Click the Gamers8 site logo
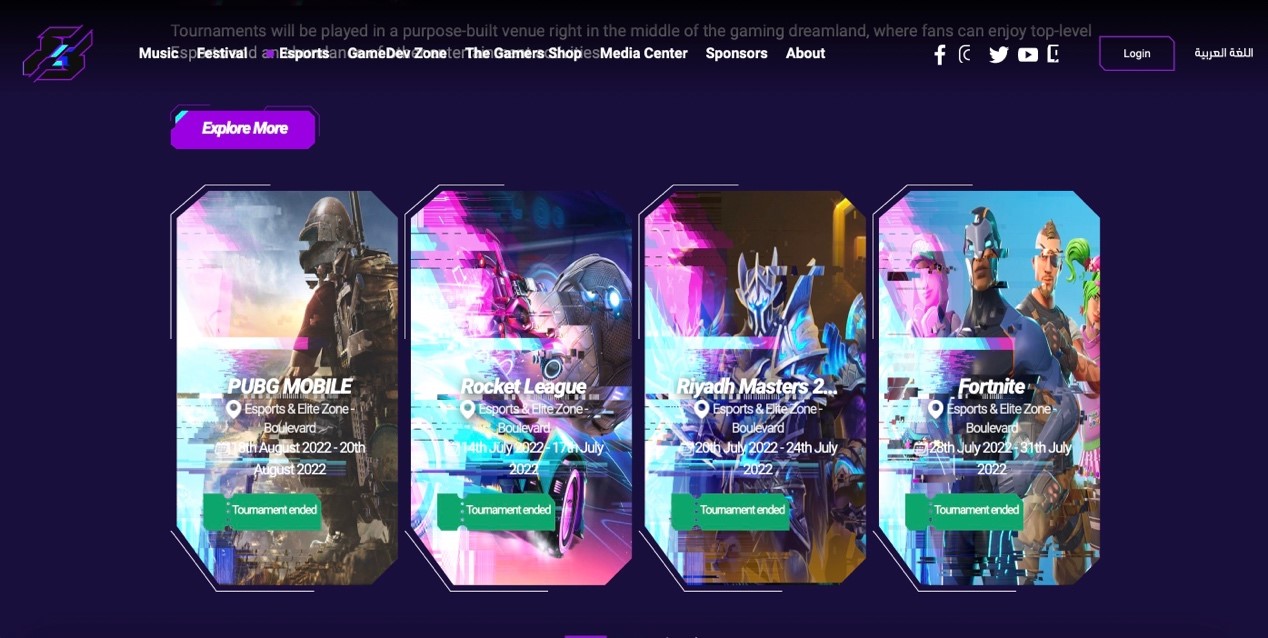 tap(58, 53)
